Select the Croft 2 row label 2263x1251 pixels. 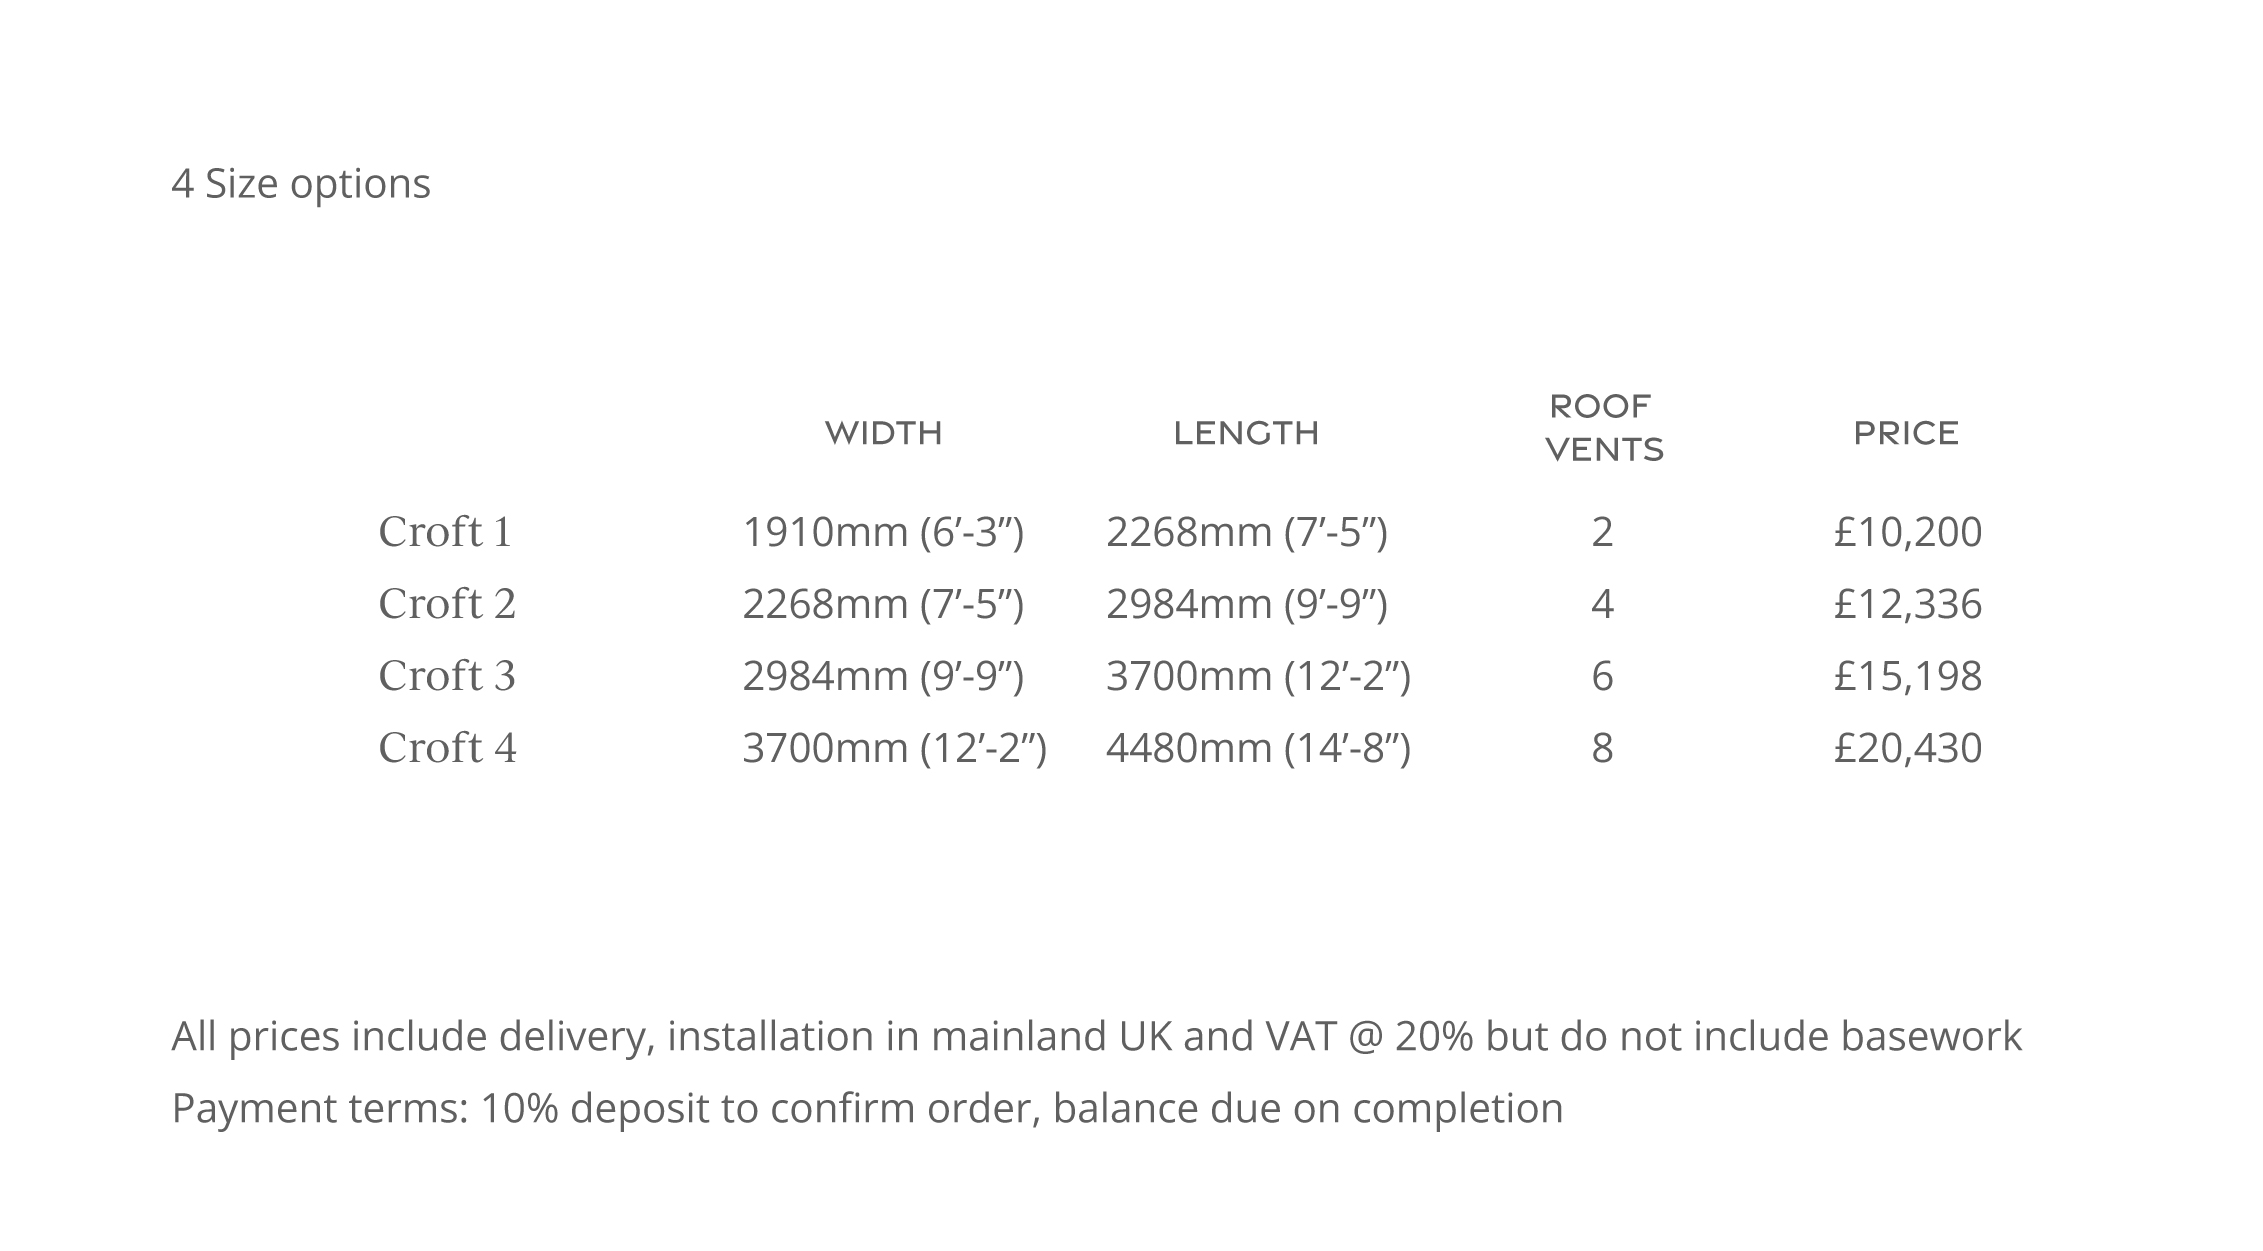point(447,604)
